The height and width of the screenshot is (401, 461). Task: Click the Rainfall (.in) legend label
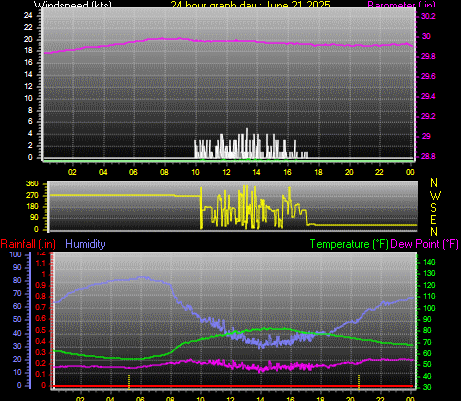pyautogui.click(x=28, y=244)
